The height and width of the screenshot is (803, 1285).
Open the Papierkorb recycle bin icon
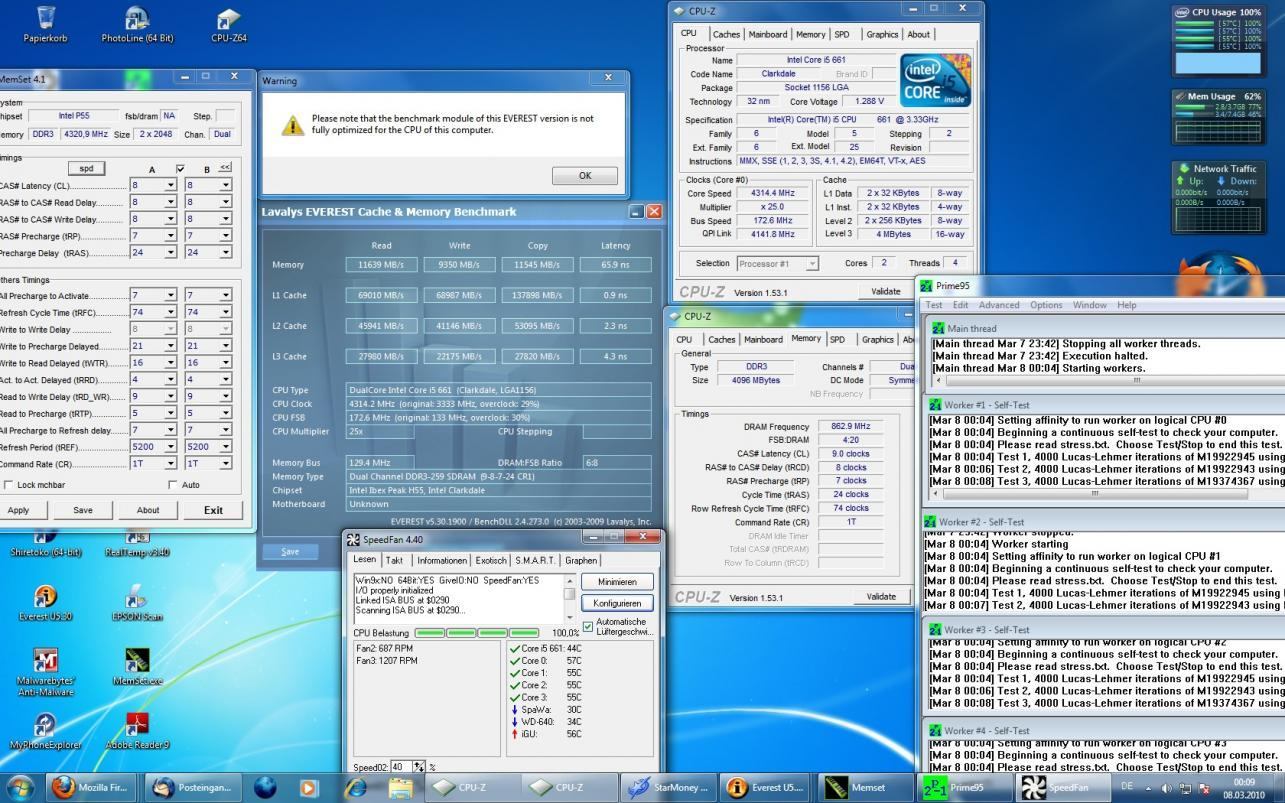coord(45,19)
